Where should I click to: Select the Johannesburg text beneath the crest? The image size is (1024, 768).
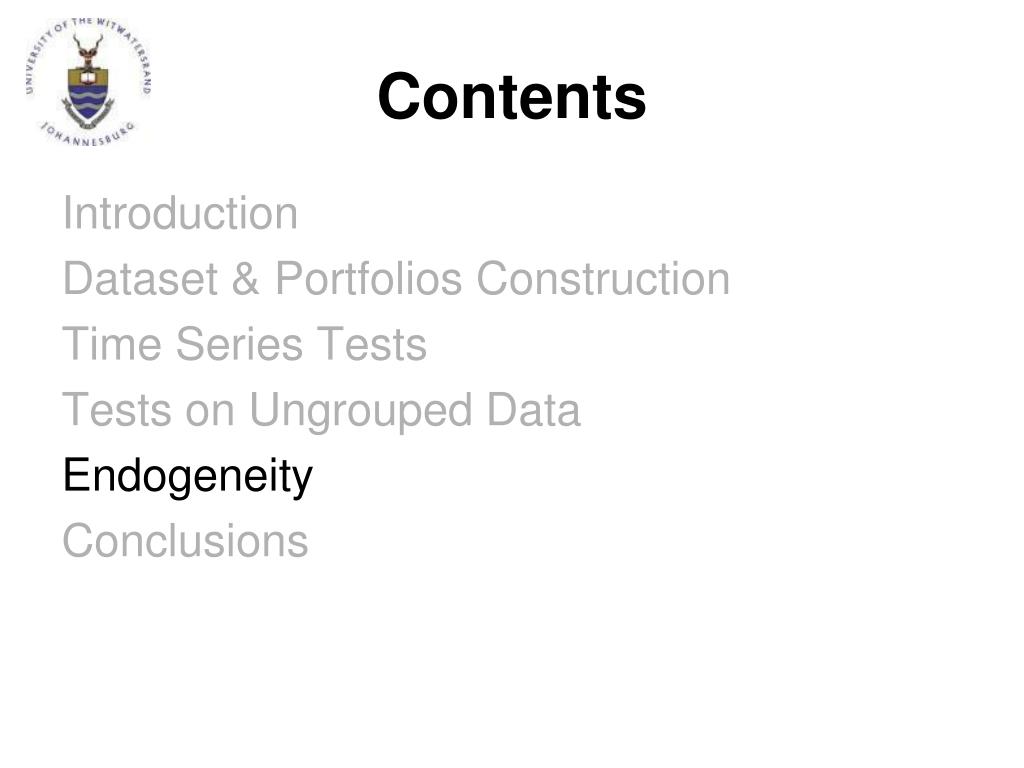[x=88, y=134]
